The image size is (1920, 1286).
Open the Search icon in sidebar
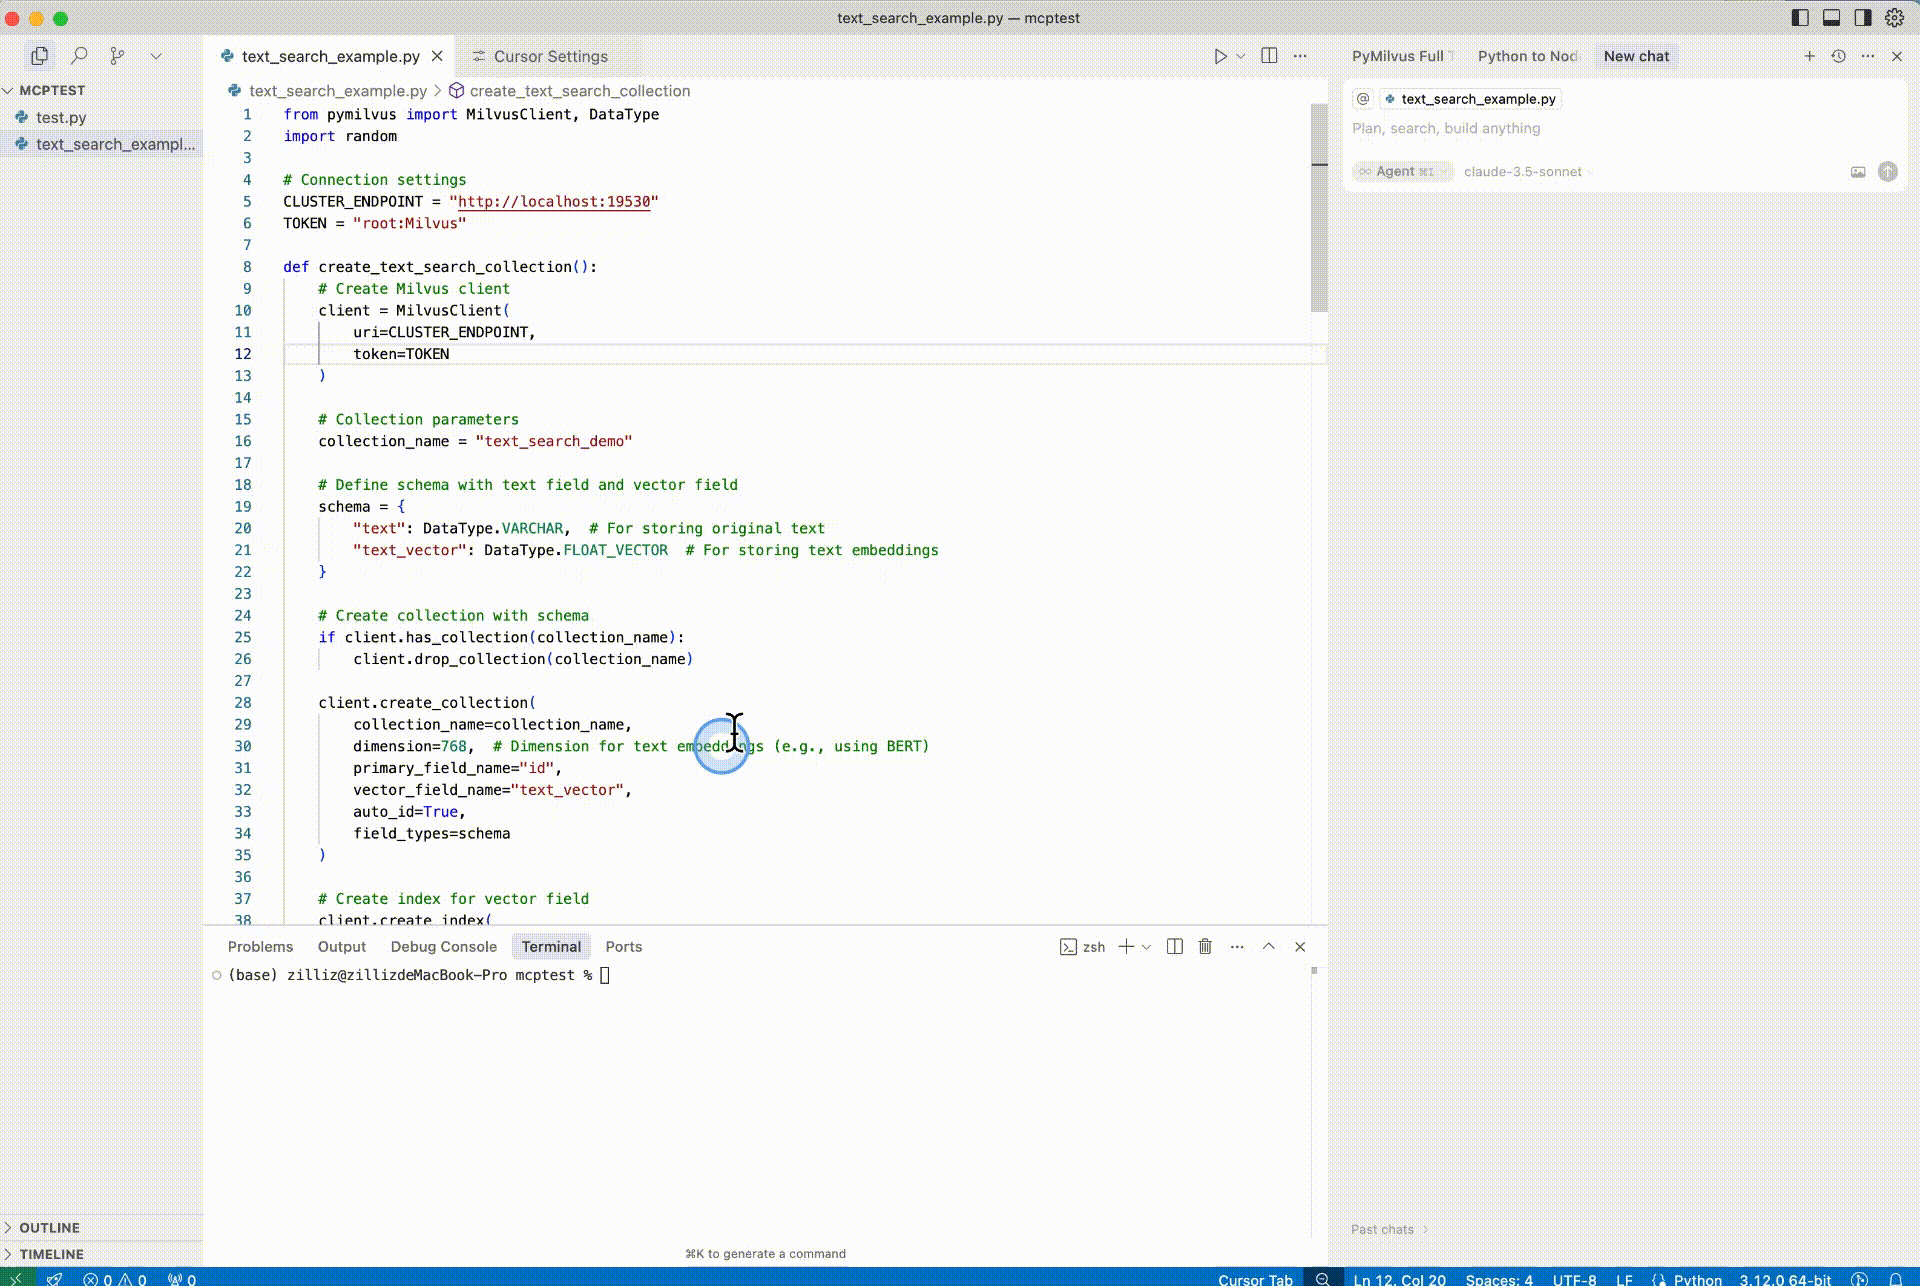pos(79,56)
